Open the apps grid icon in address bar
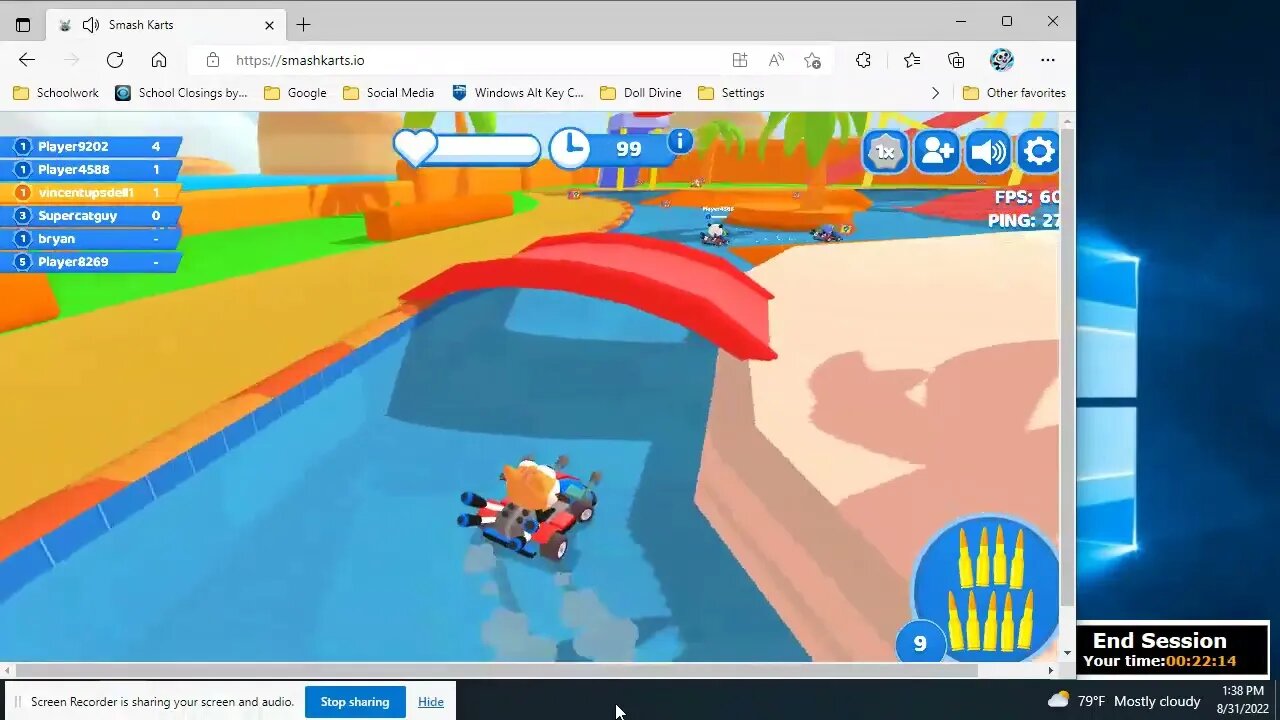This screenshot has height=720, width=1280. (x=740, y=60)
